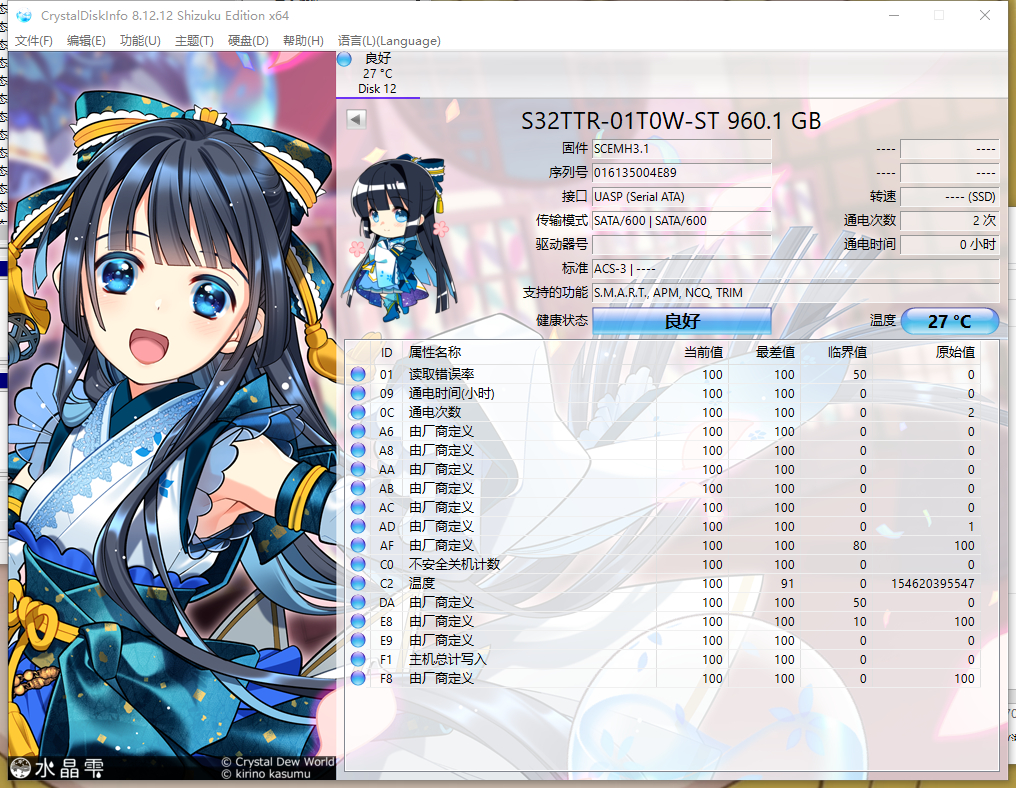Close the CrystalDiskInfo window

pyautogui.click(x=985, y=15)
